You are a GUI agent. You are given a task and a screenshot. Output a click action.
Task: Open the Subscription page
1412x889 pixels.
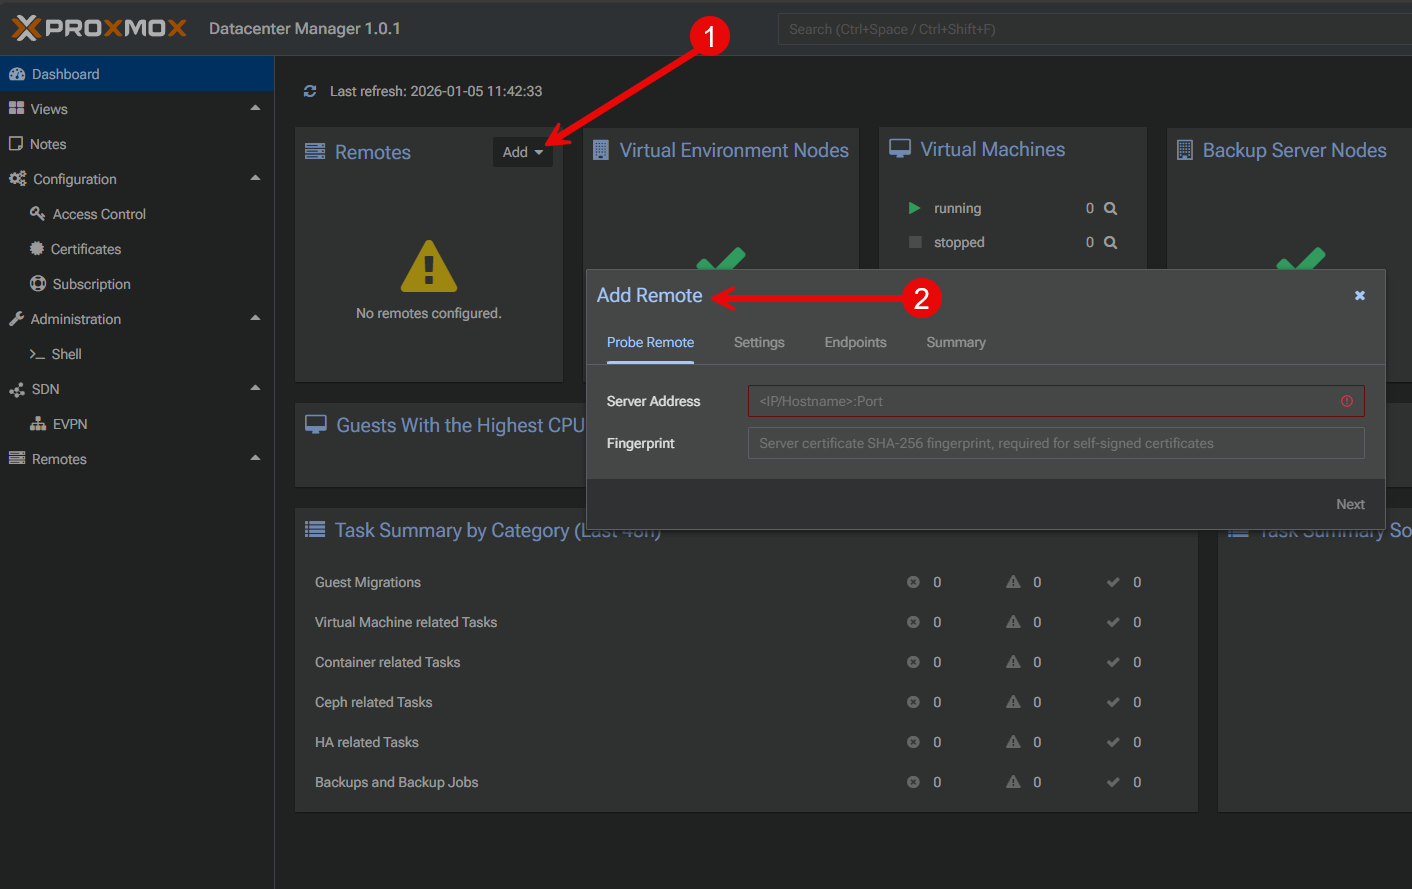(91, 283)
